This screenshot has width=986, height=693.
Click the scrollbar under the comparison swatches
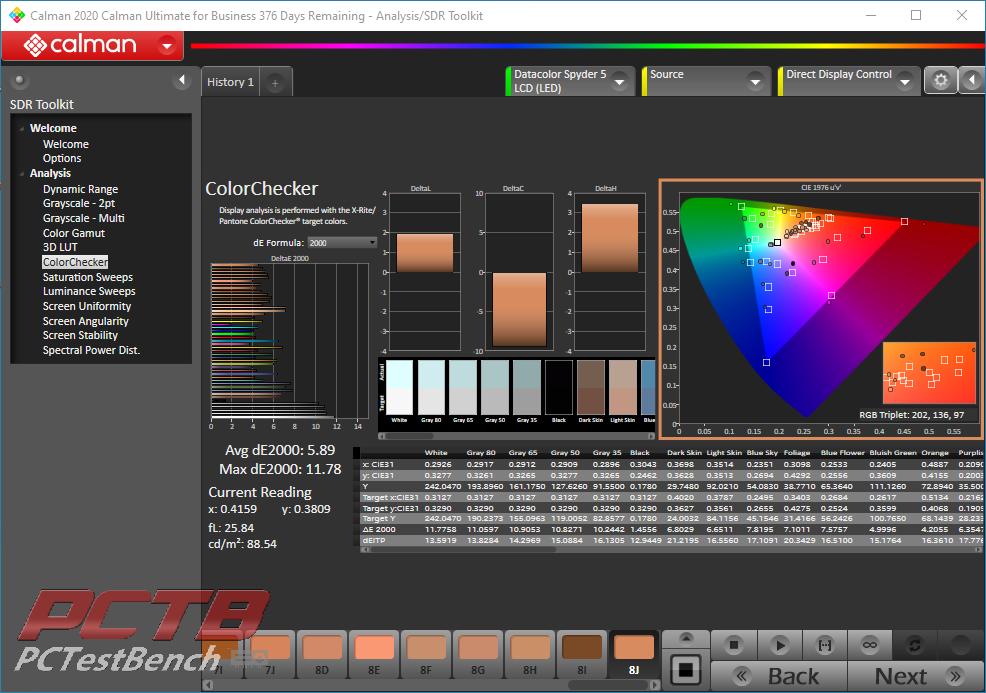tap(516, 436)
